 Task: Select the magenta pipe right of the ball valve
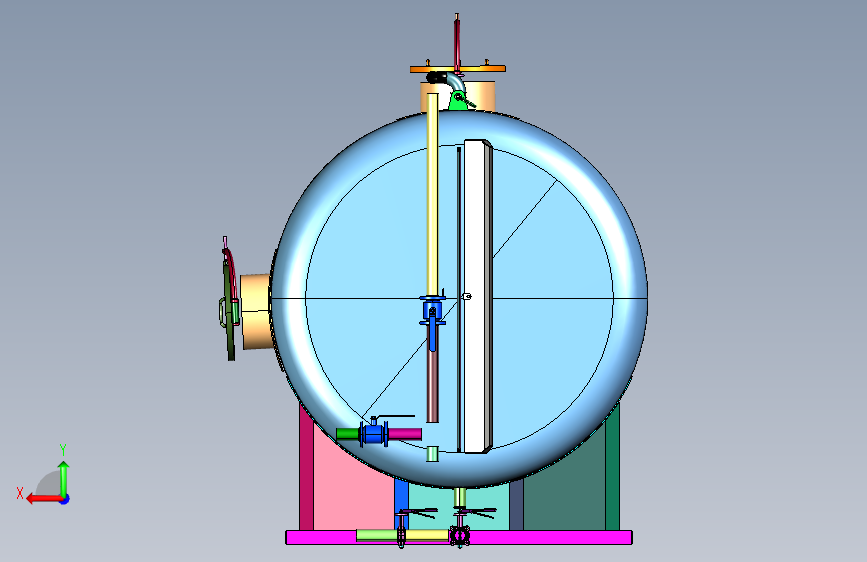[x=405, y=434]
